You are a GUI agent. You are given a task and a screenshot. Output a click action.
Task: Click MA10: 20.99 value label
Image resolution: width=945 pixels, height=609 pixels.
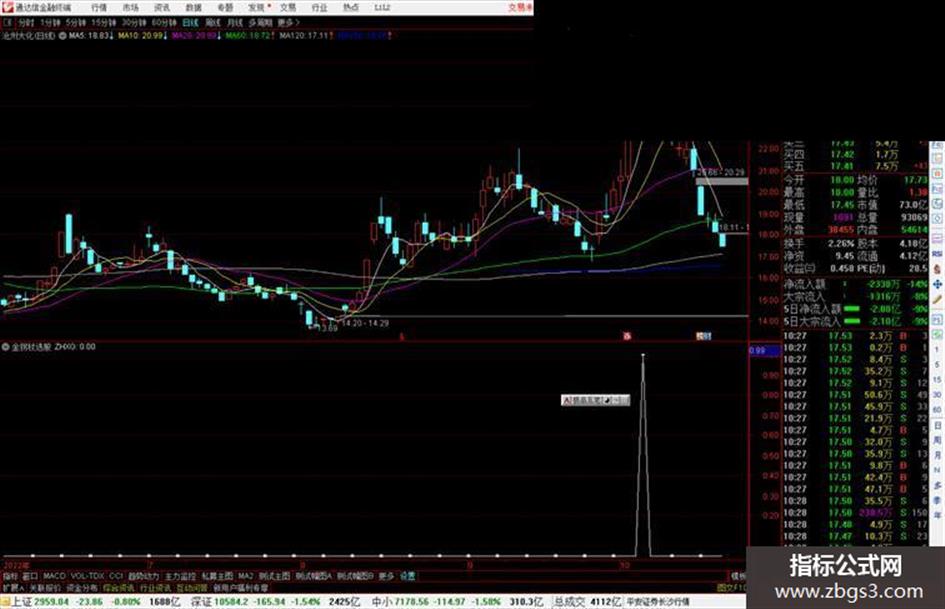(142, 36)
